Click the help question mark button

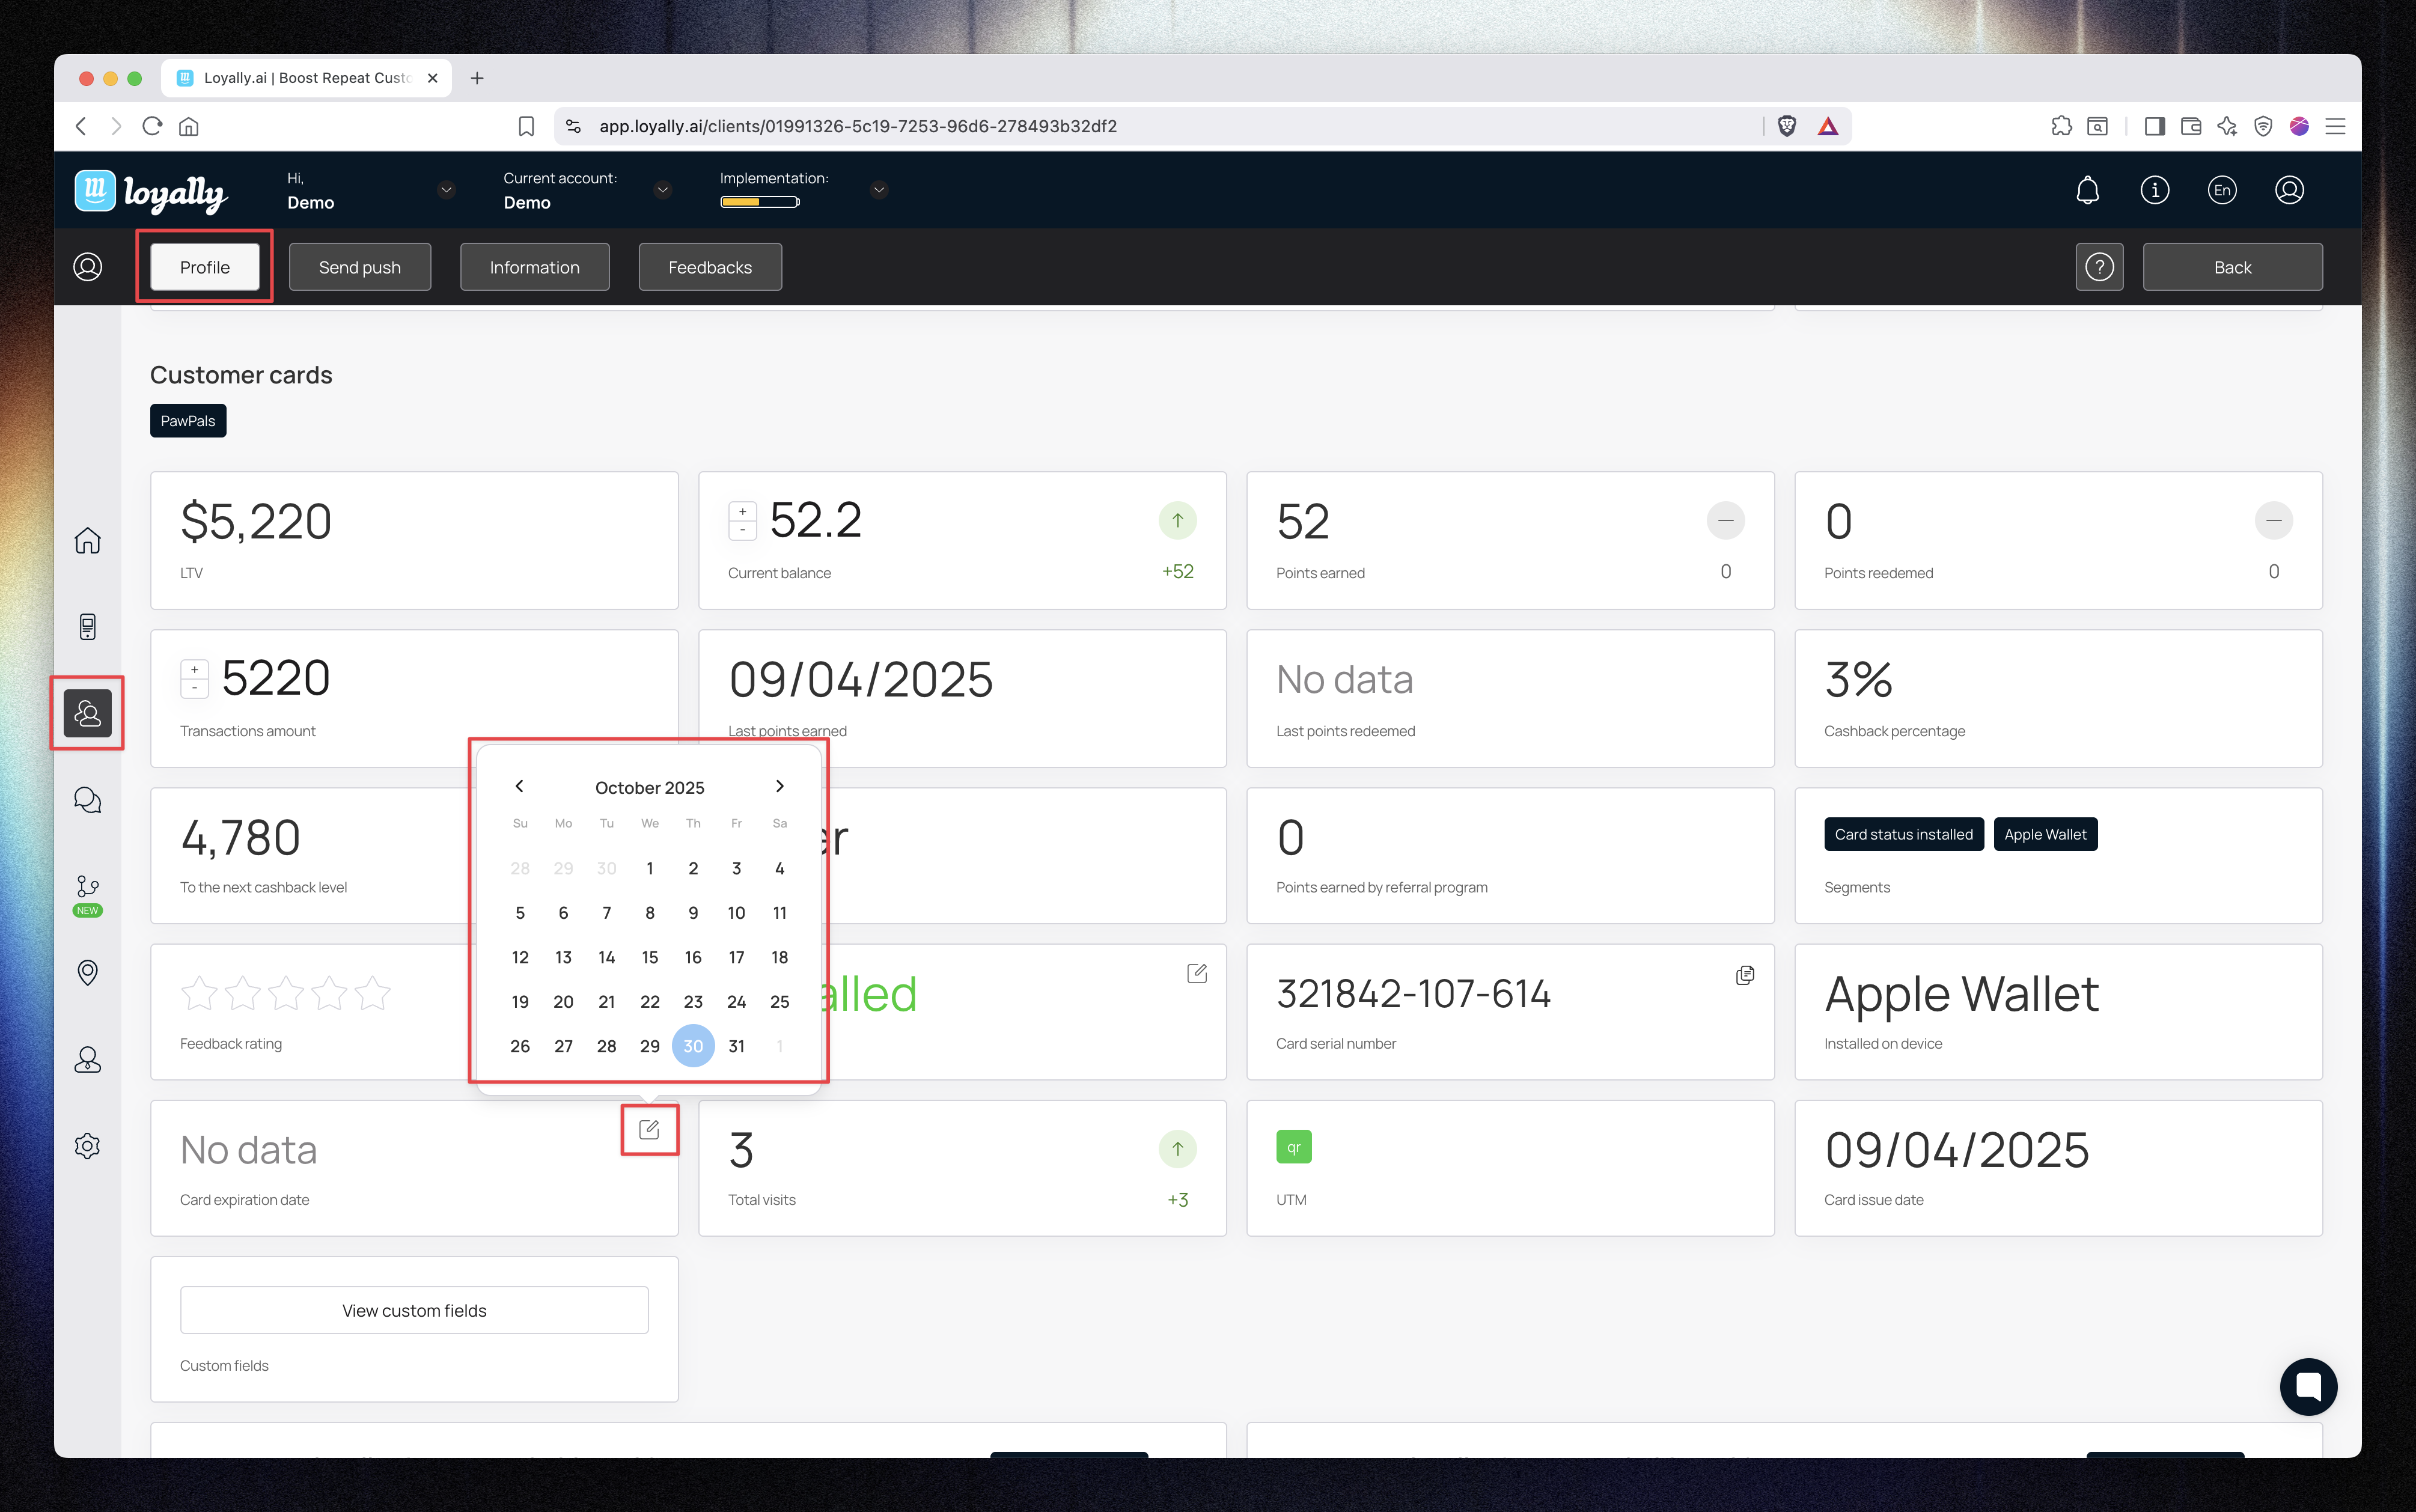click(2099, 267)
